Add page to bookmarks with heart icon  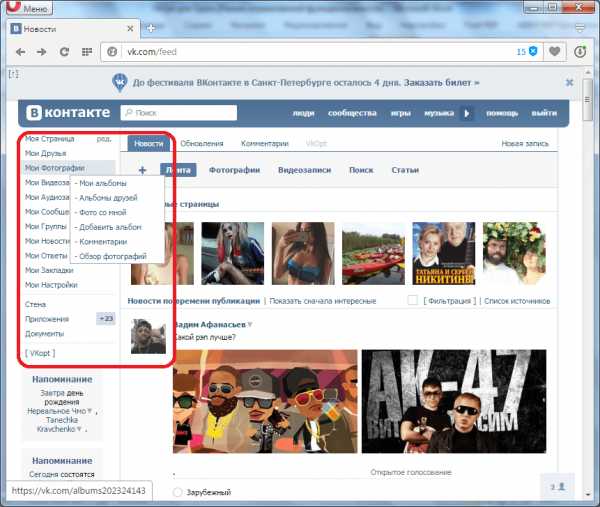tap(554, 51)
